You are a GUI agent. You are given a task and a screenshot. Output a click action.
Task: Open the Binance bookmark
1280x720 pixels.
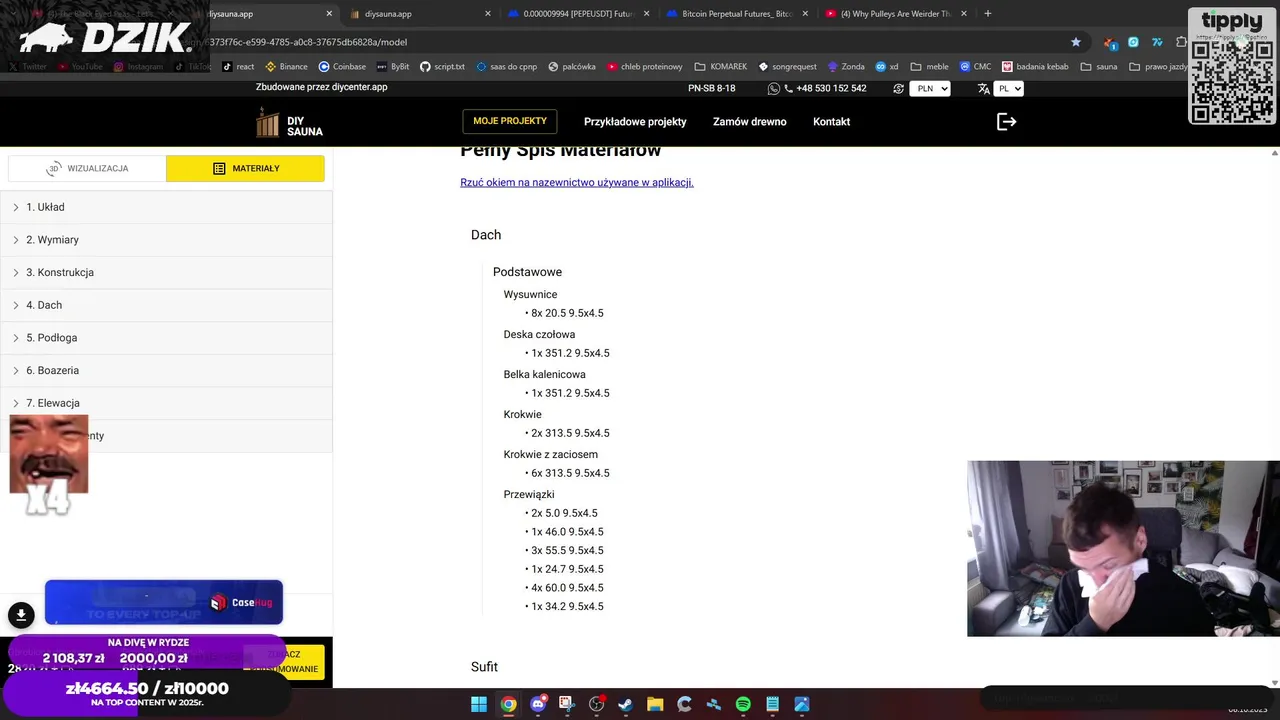pyautogui.click(x=286, y=67)
